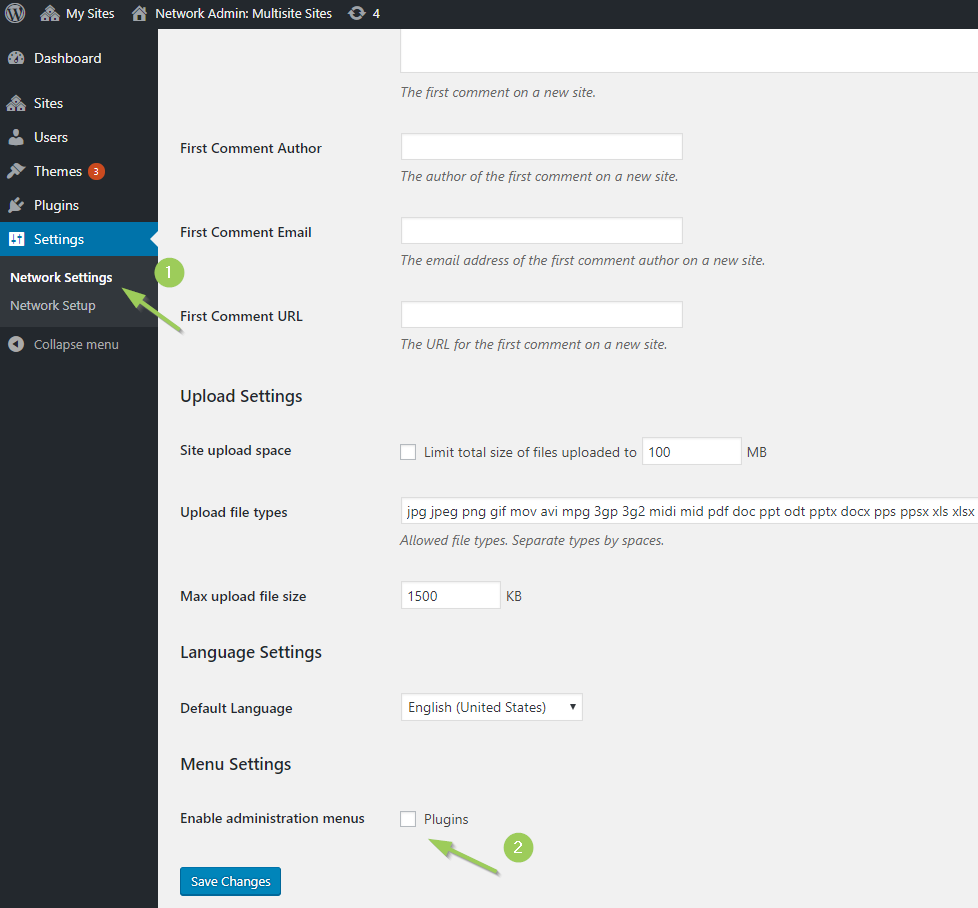Open the My Sites menu

(x=77, y=14)
